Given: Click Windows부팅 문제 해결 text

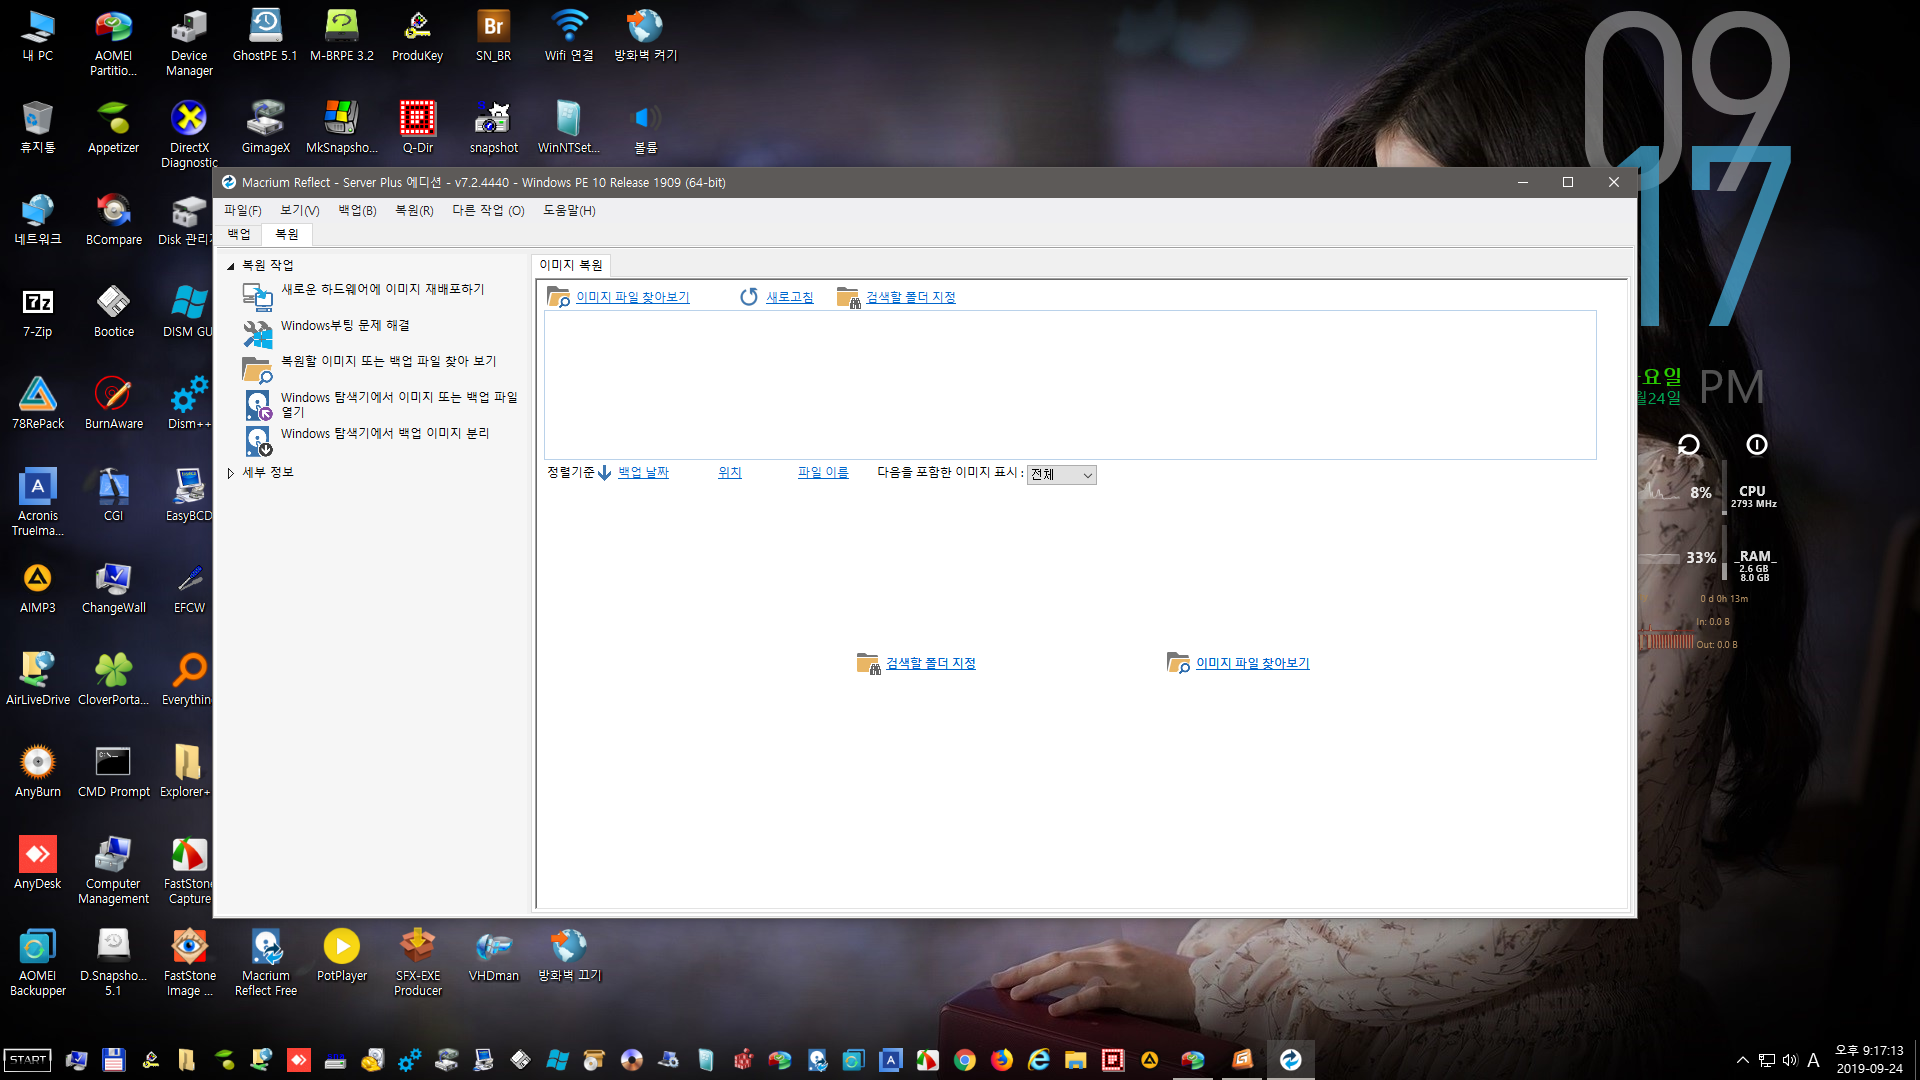Looking at the screenshot, I should click(345, 326).
